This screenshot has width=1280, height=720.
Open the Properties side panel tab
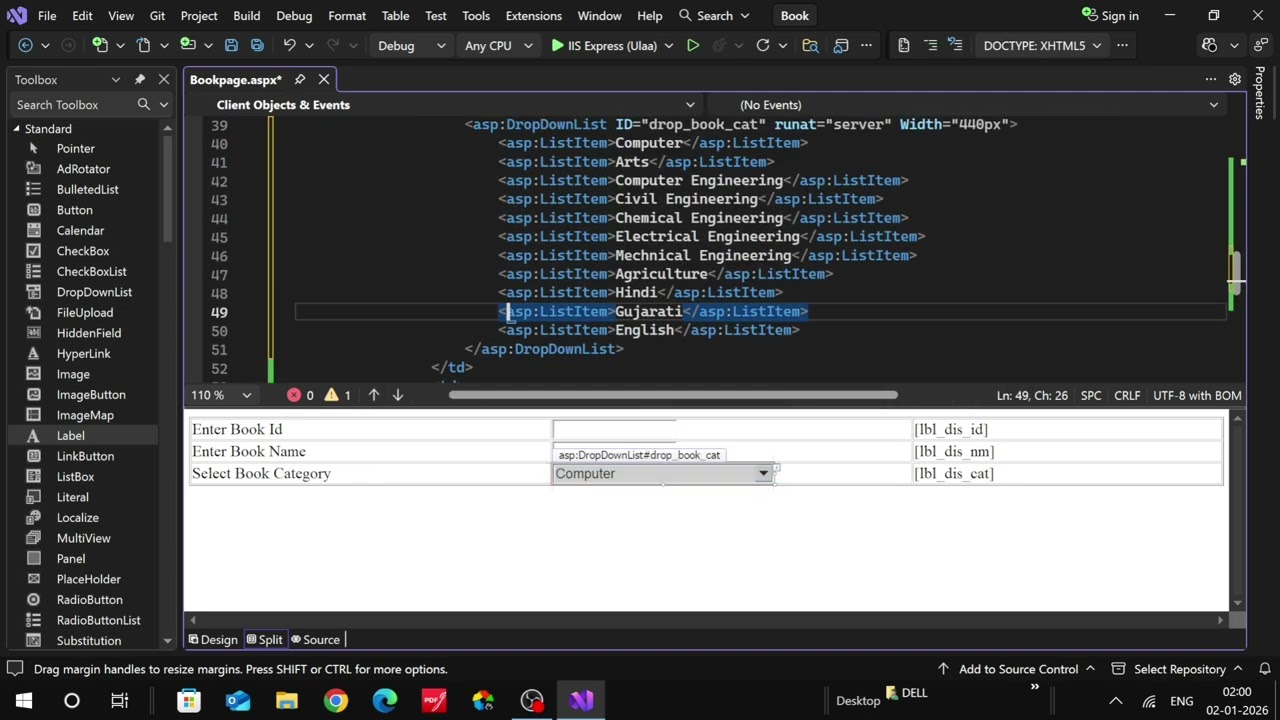point(1260,92)
